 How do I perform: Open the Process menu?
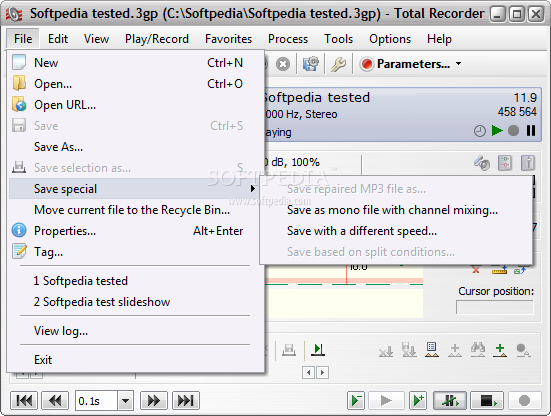point(288,39)
